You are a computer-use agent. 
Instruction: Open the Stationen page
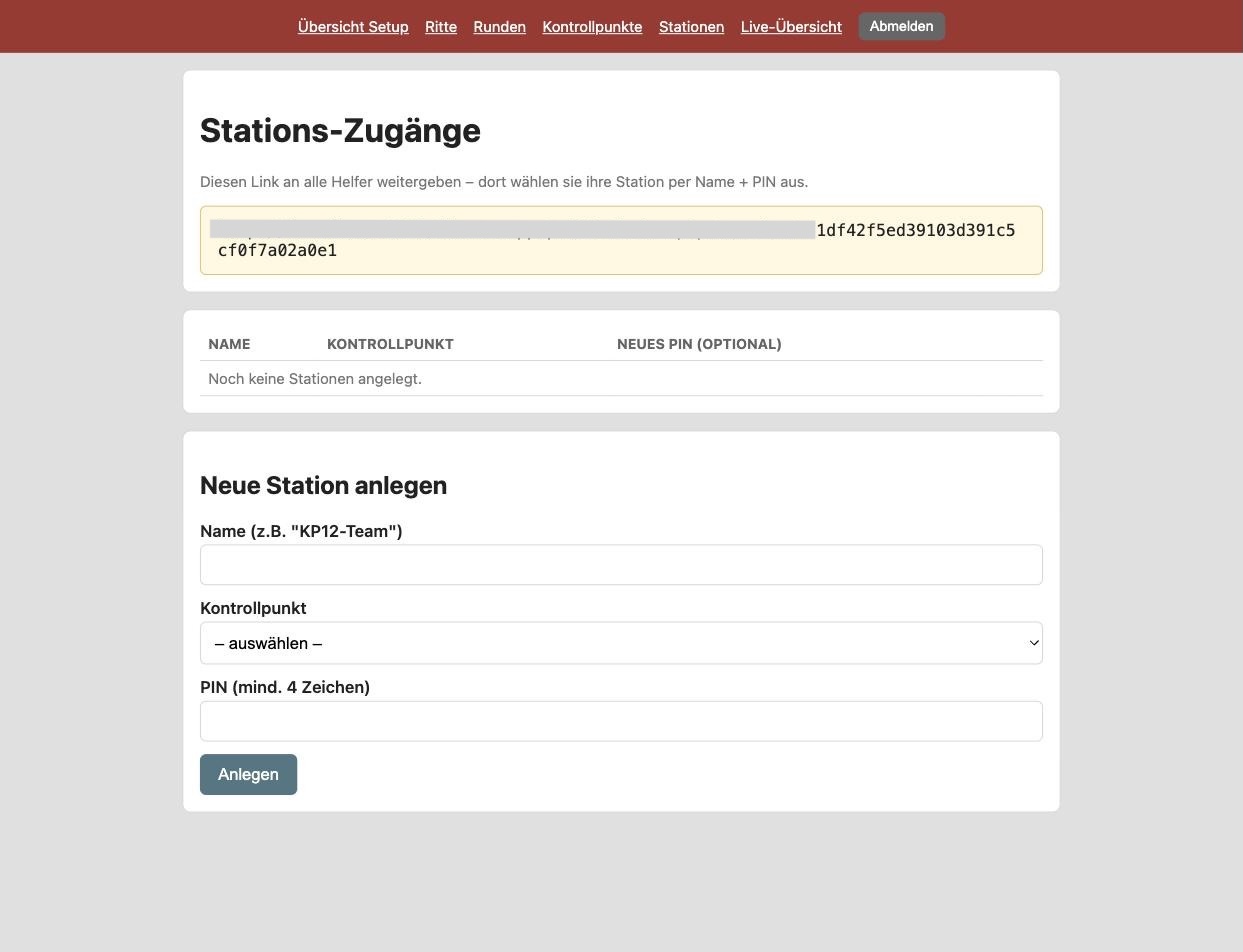tap(691, 27)
